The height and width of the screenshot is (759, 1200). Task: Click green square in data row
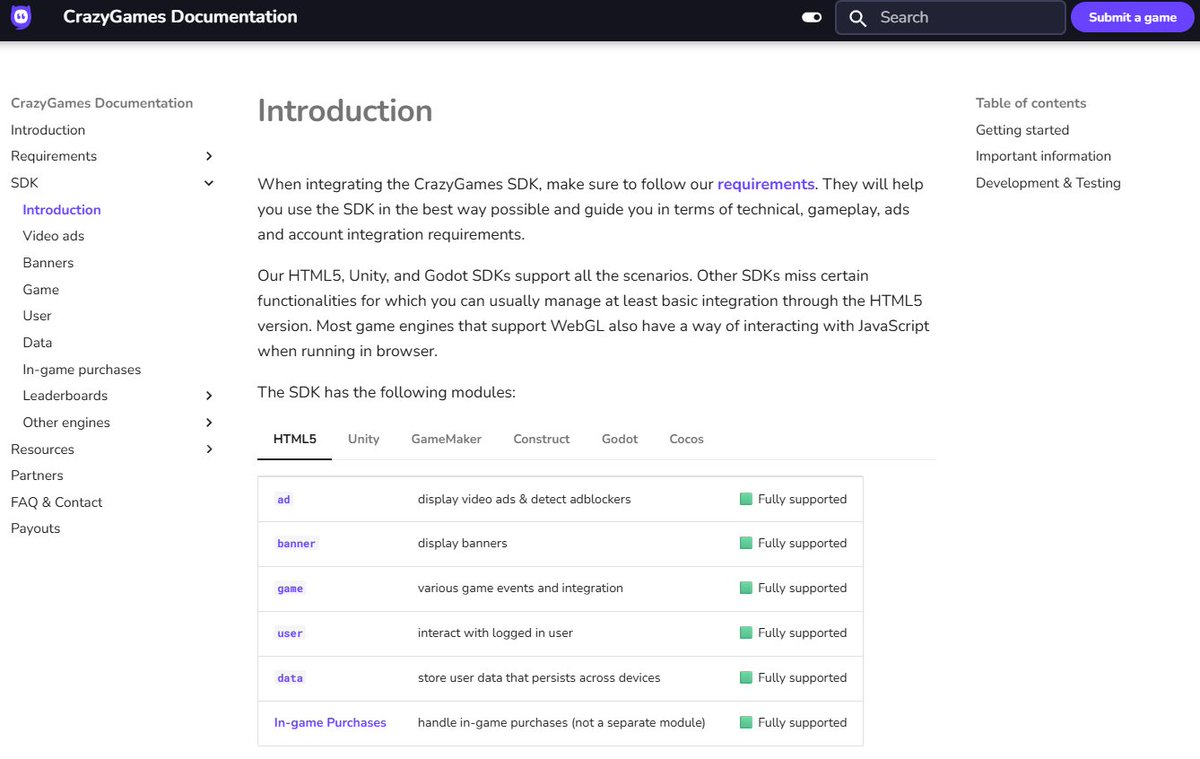pyautogui.click(x=746, y=677)
